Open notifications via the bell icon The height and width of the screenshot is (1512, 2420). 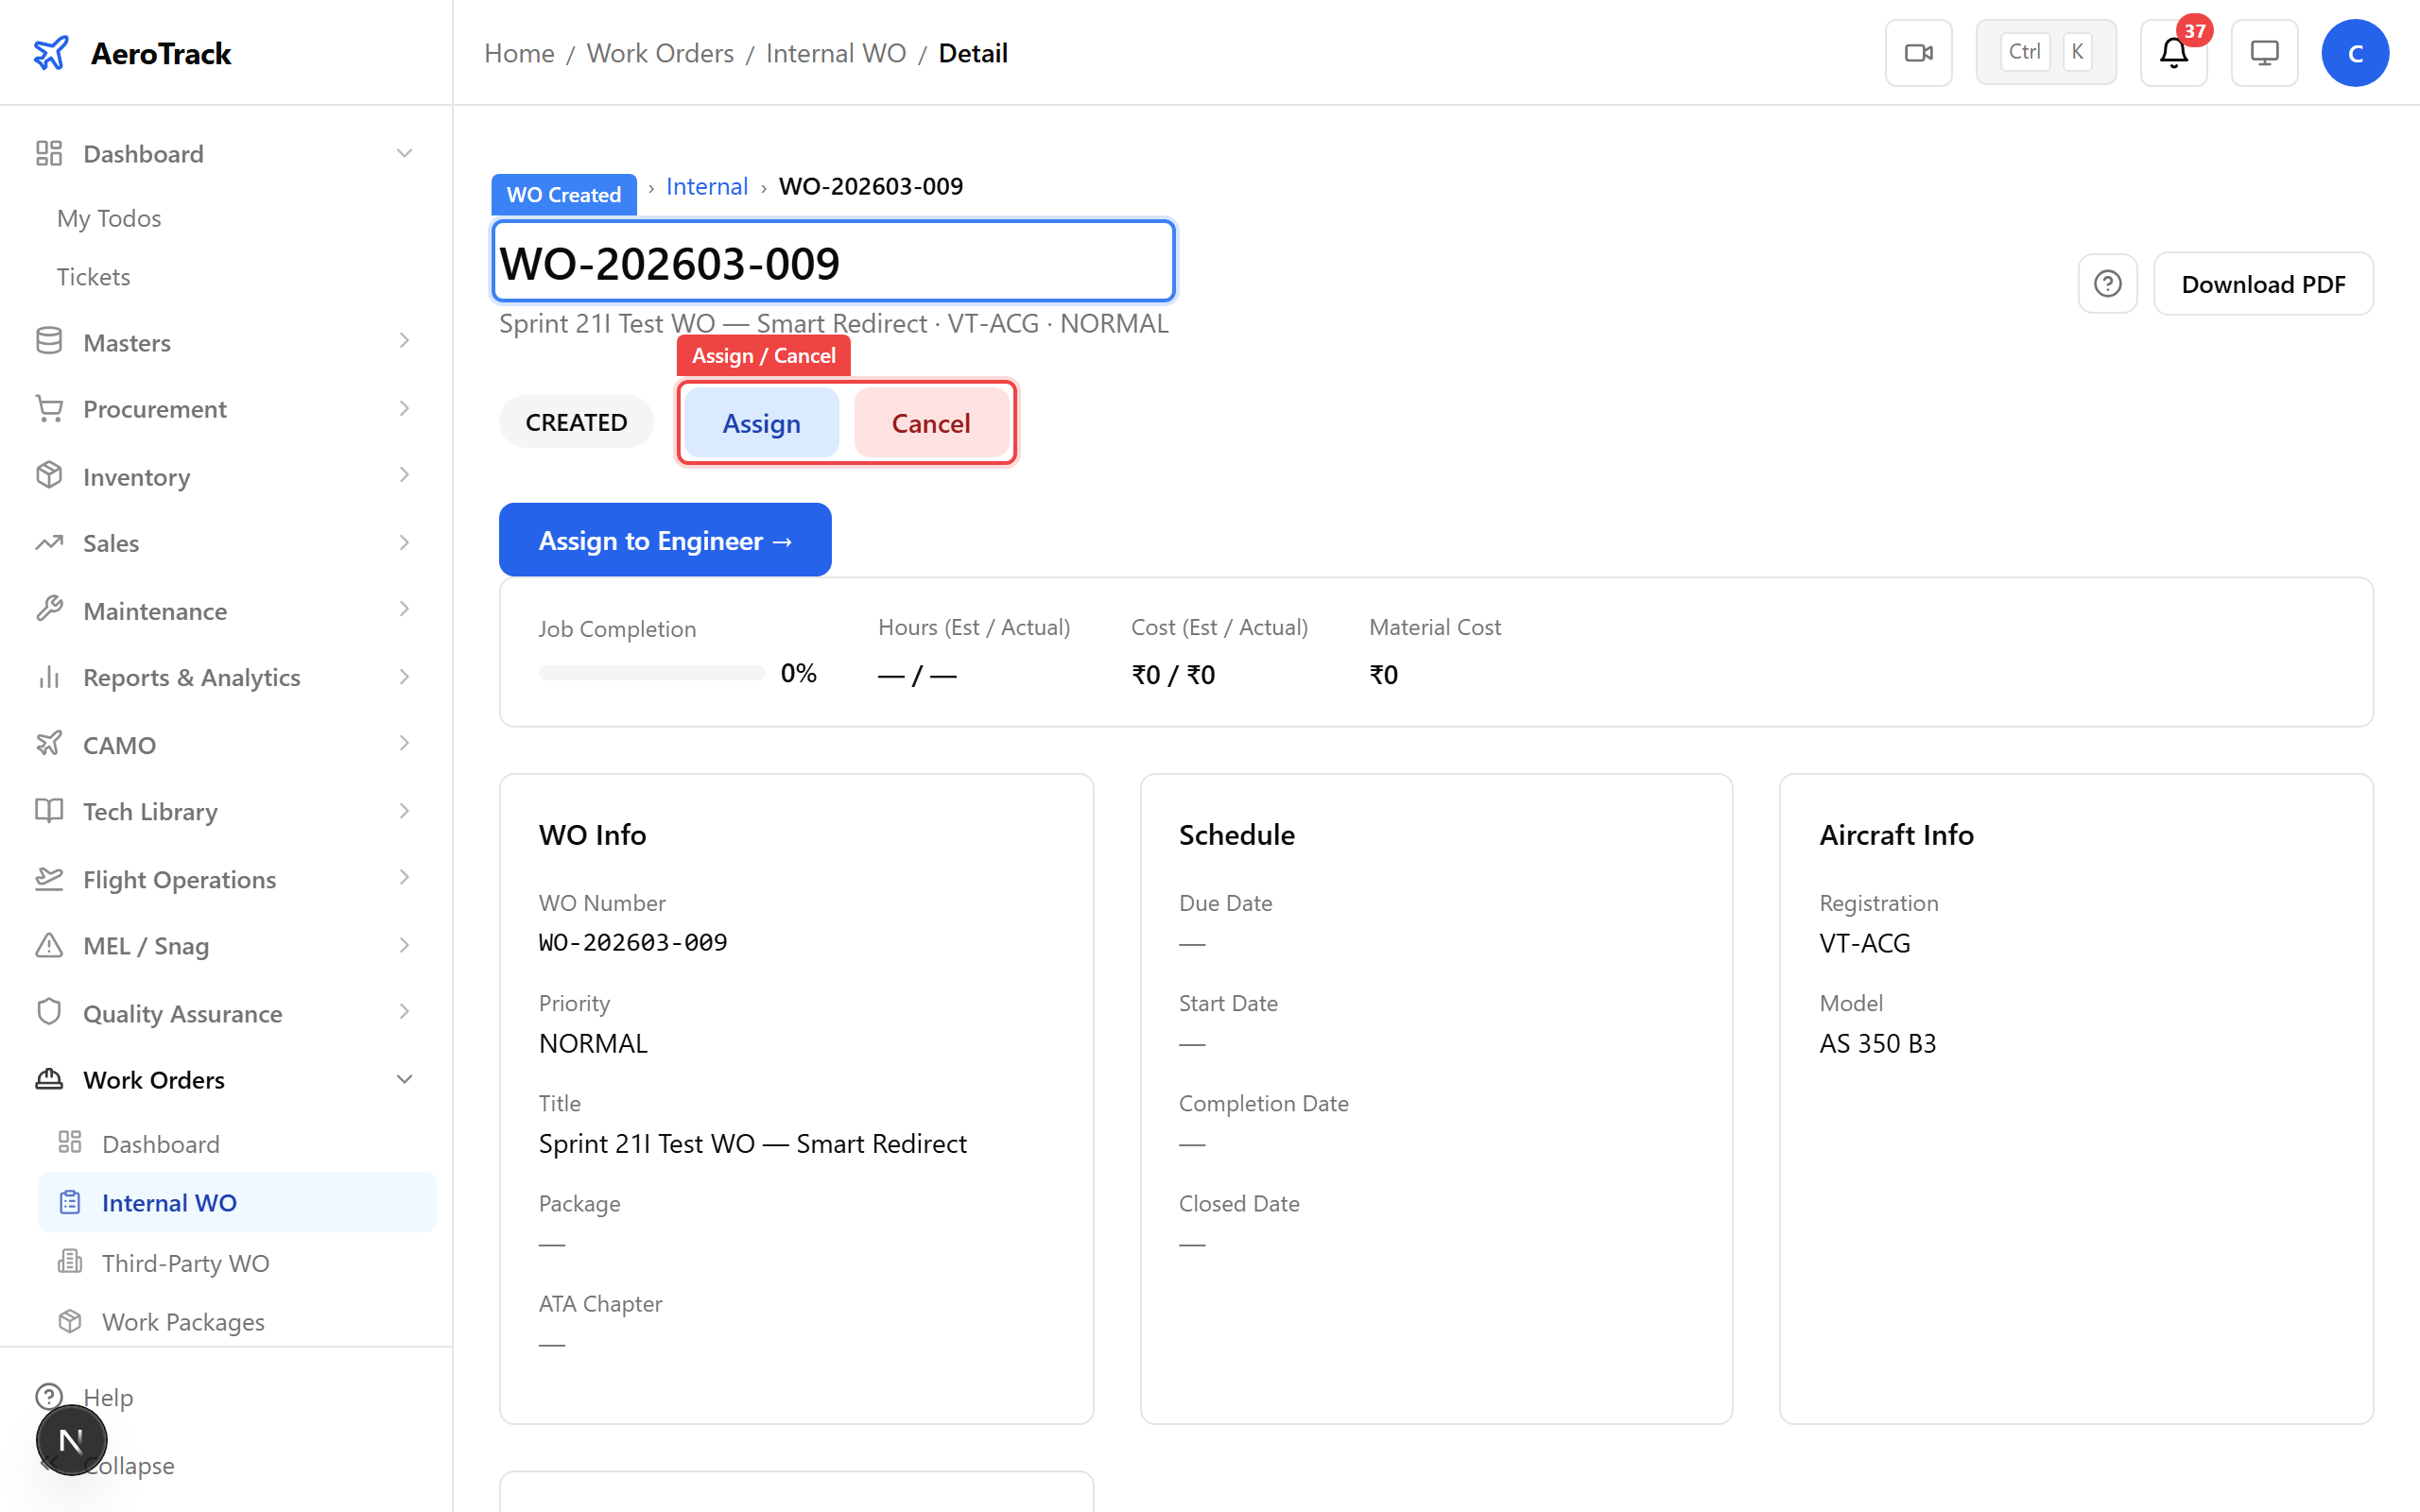tap(2172, 53)
